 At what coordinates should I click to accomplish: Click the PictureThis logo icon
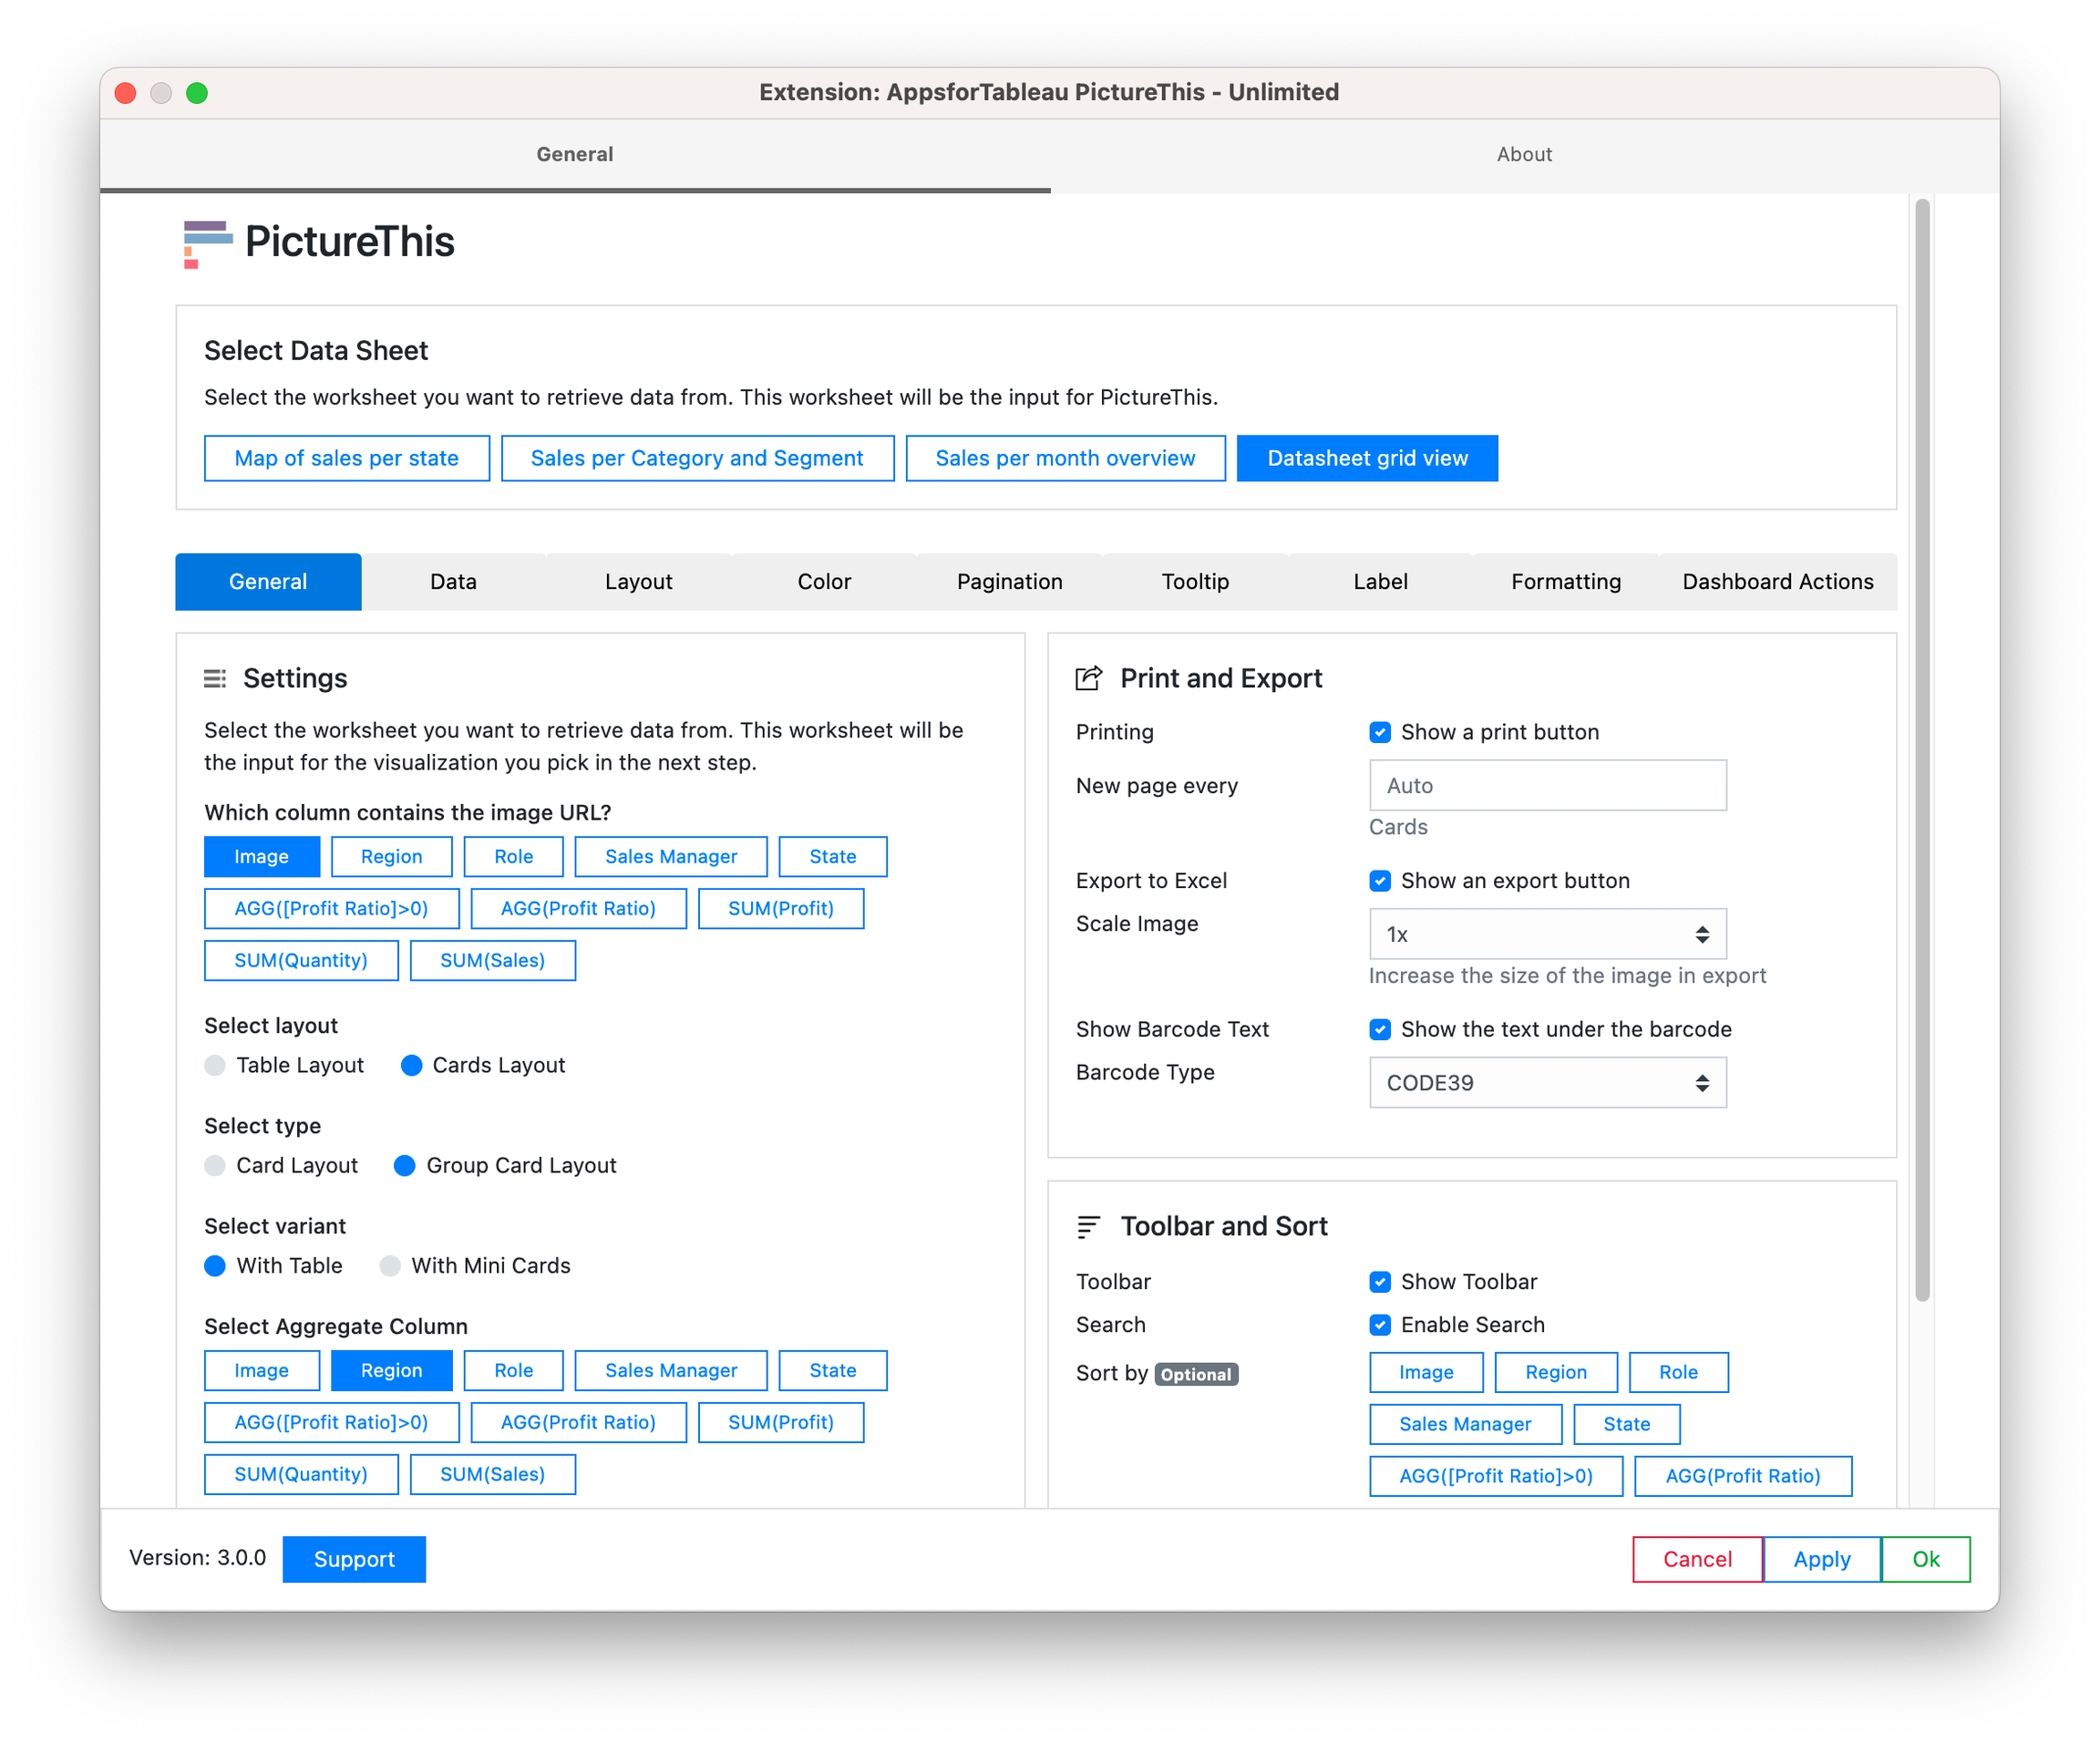[207, 243]
